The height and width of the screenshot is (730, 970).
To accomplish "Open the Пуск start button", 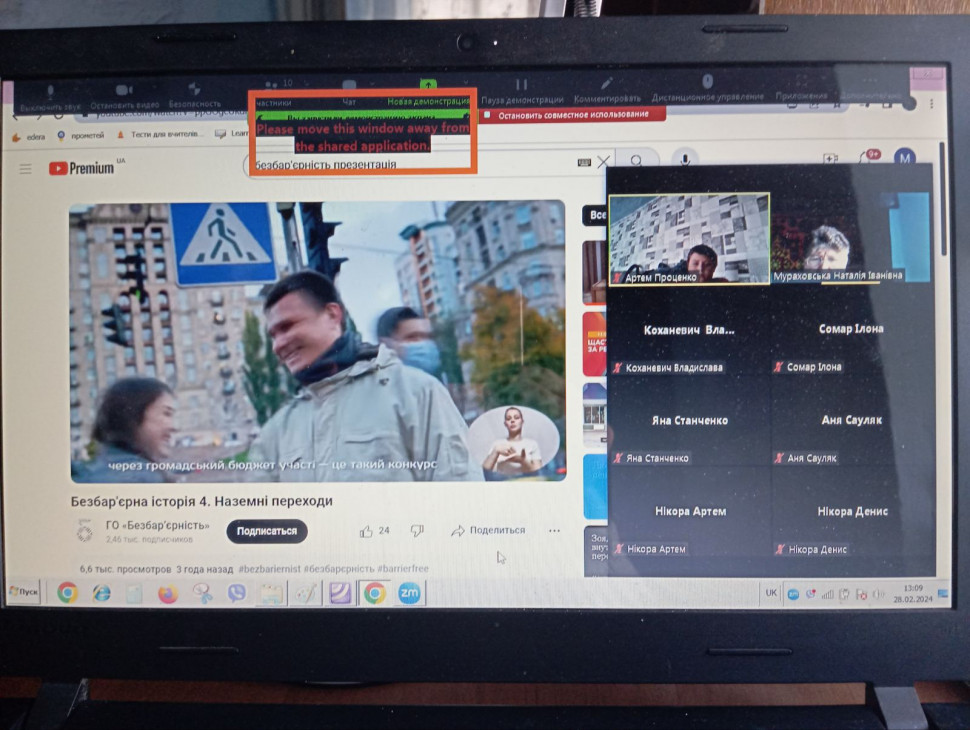I will (24, 592).
